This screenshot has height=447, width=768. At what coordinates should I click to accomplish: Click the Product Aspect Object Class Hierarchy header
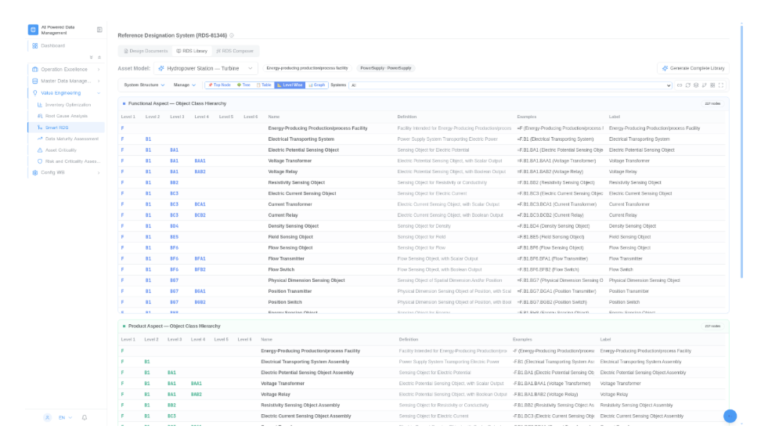click(174, 326)
